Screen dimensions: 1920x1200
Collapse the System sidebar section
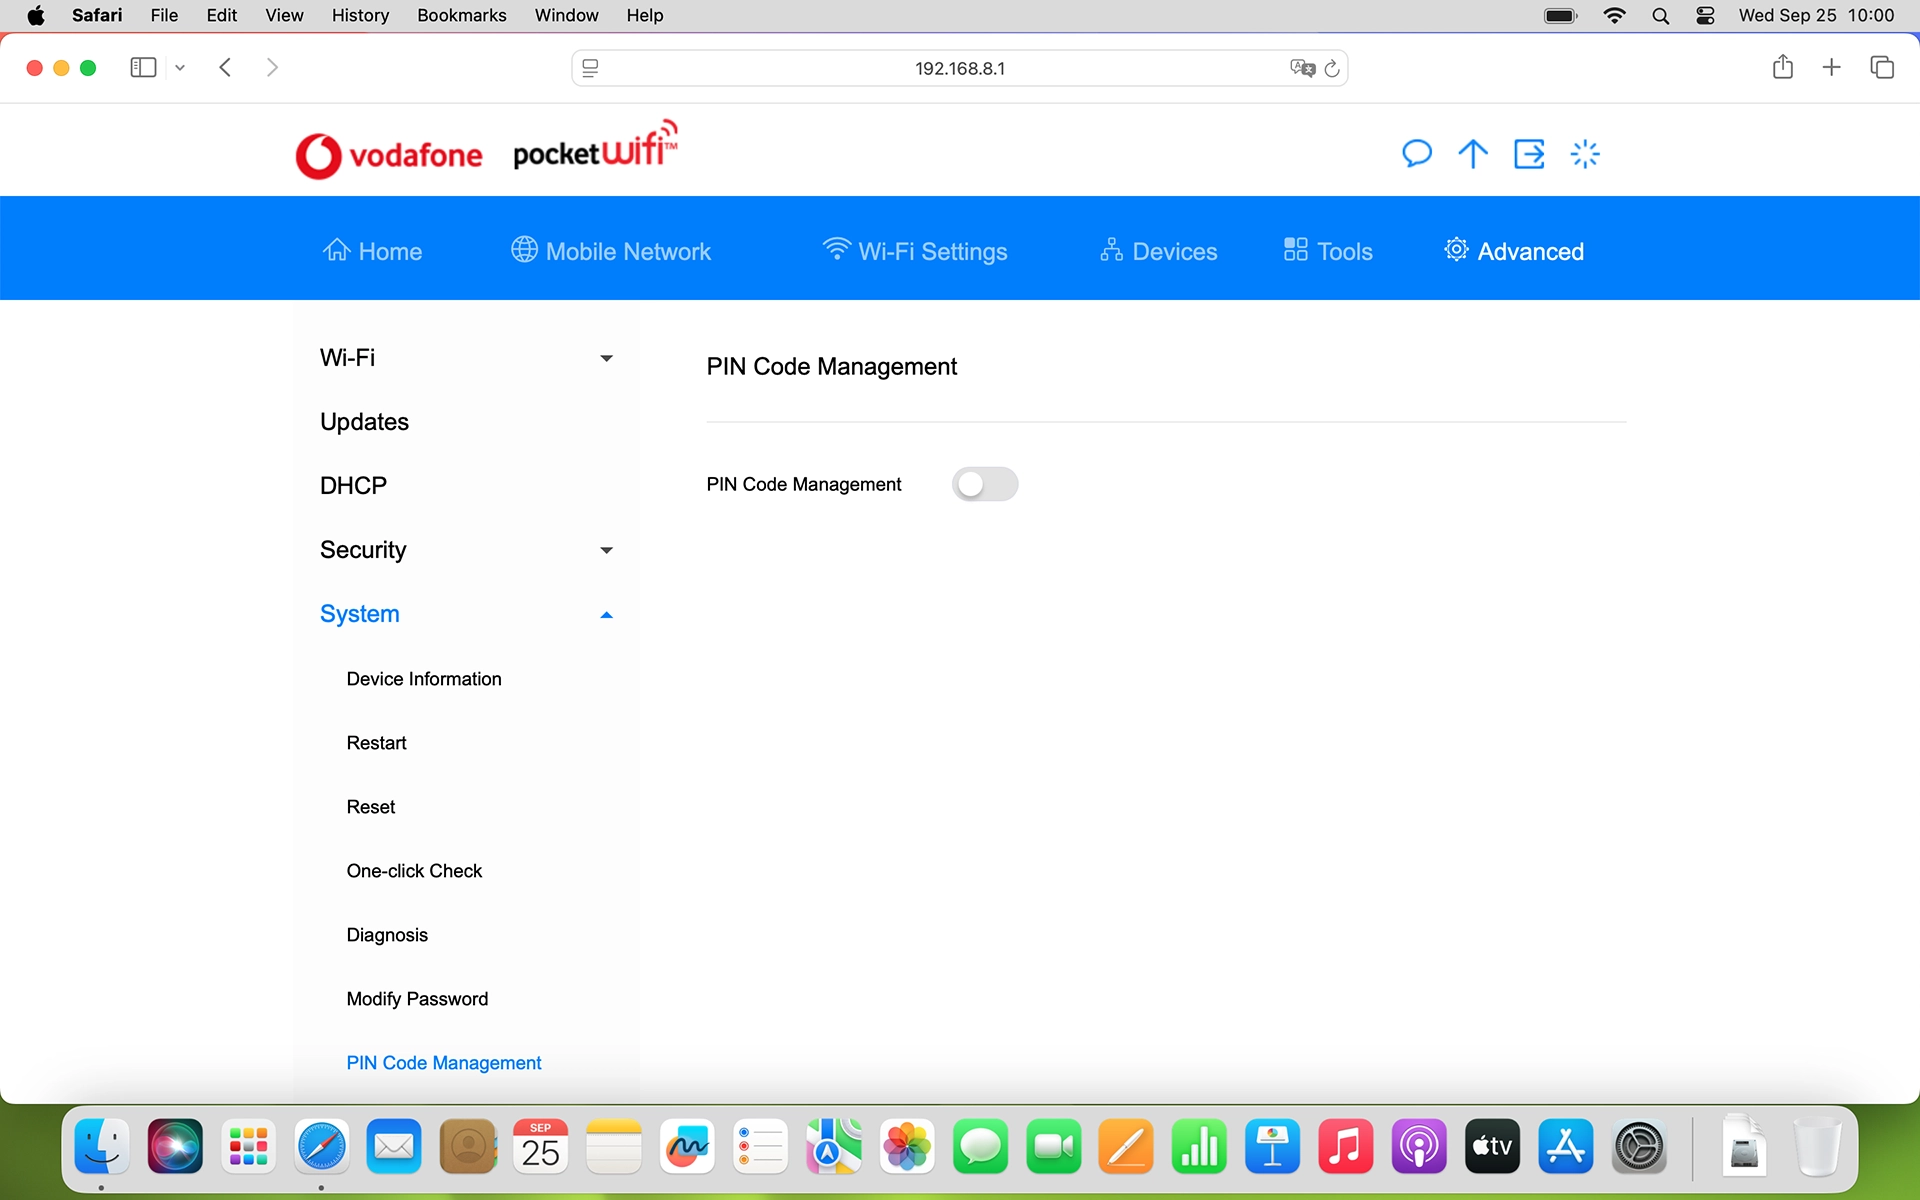606,614
